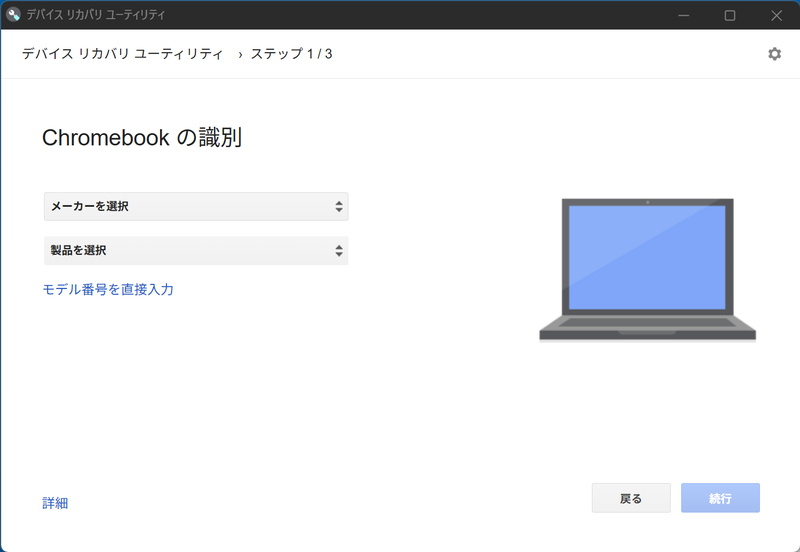Viewport: 800px width, 552px height.
Task: Click the 戻る button
Action: point(631,498)
